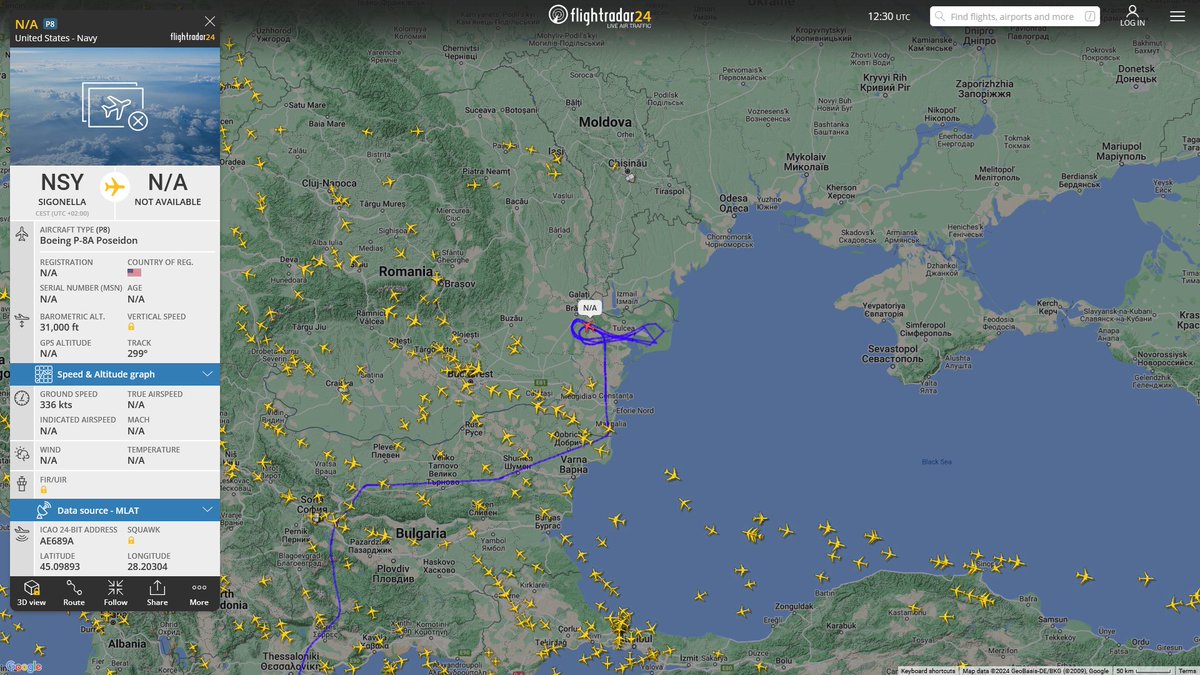This screenshot has height=675, width=1200.
Task: Click the NSY Sigonella origin airport
Action: click(x=62, y=190)
